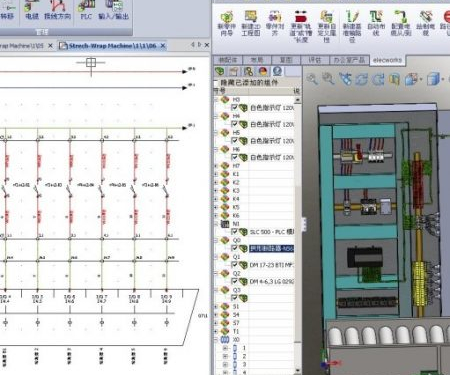Select the highlighted Q0 circuit breaker item
Image resolution: width=450 pixels, height=375 pixels.
click(x=271, y=248)
